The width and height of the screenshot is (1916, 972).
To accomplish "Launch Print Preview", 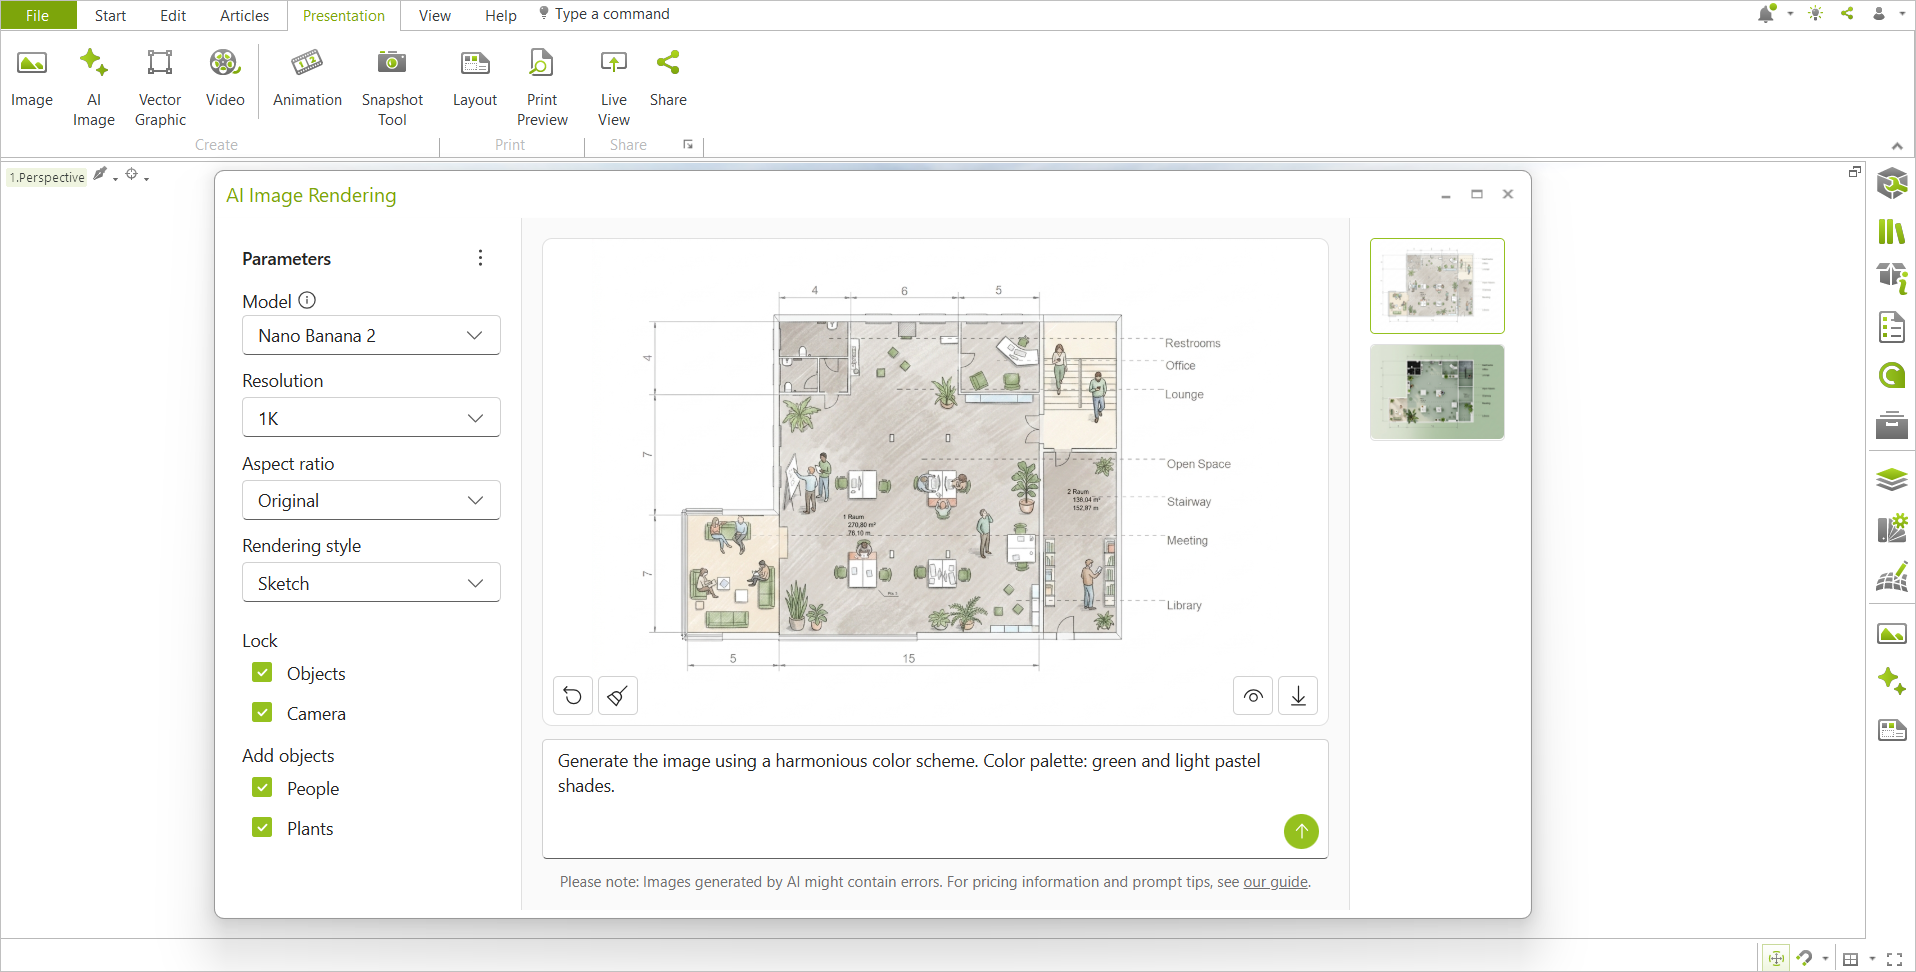I will 542,87.
